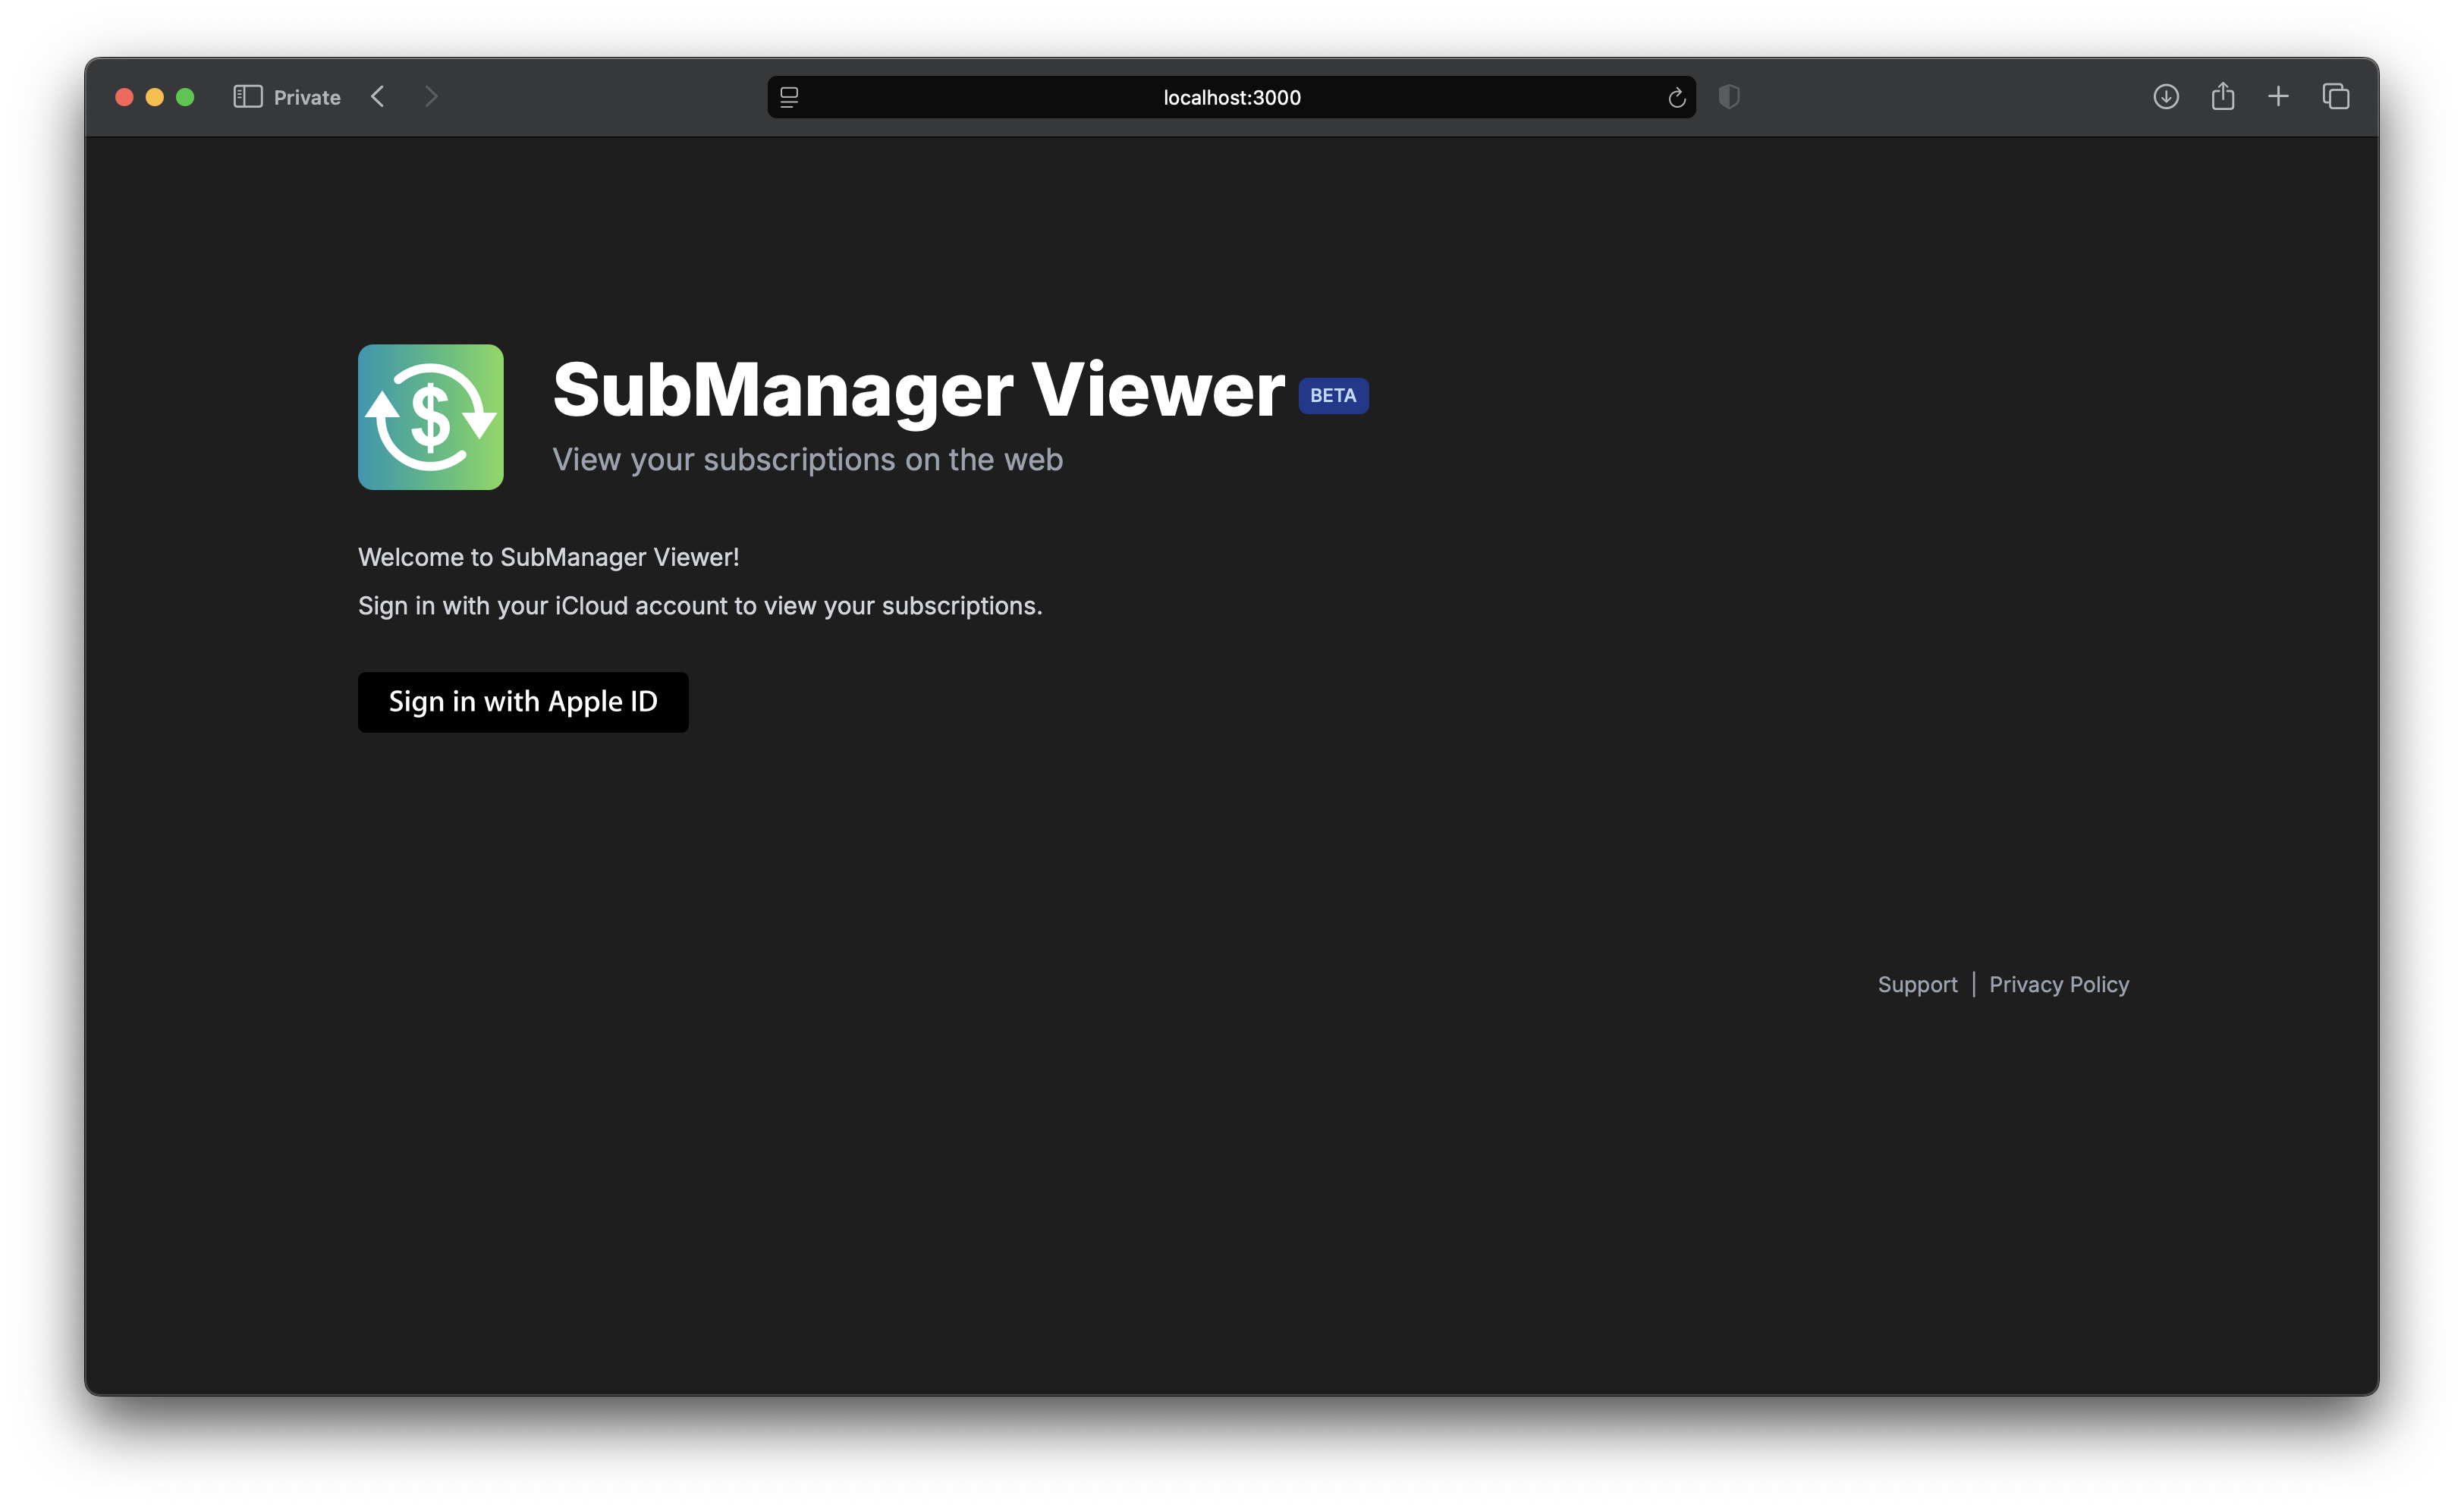
Task: Reload the page
Action: coord(1677,97)
